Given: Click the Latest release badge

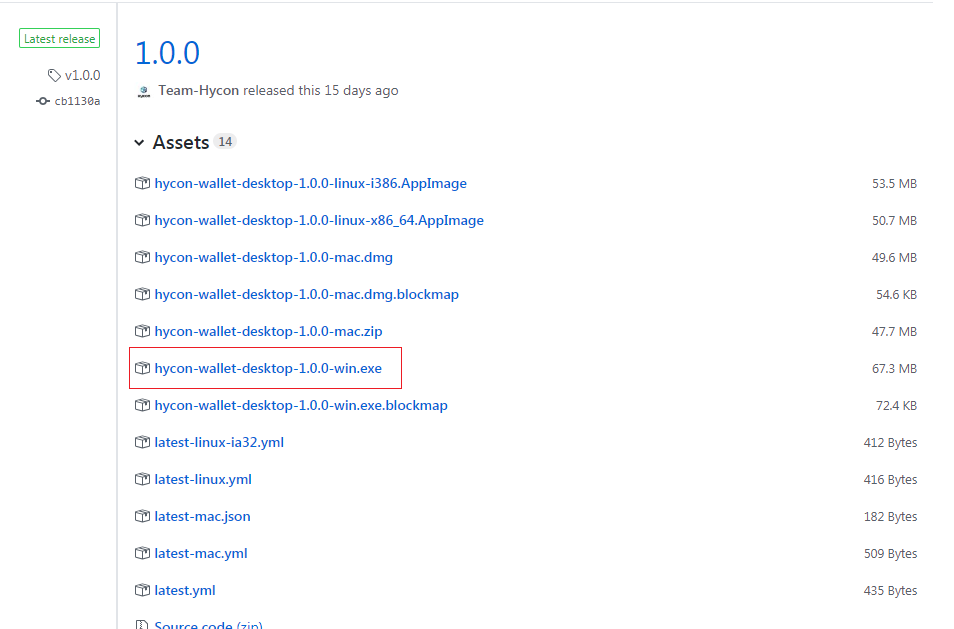Looking at the screenshot, I should tap(60, 38).
